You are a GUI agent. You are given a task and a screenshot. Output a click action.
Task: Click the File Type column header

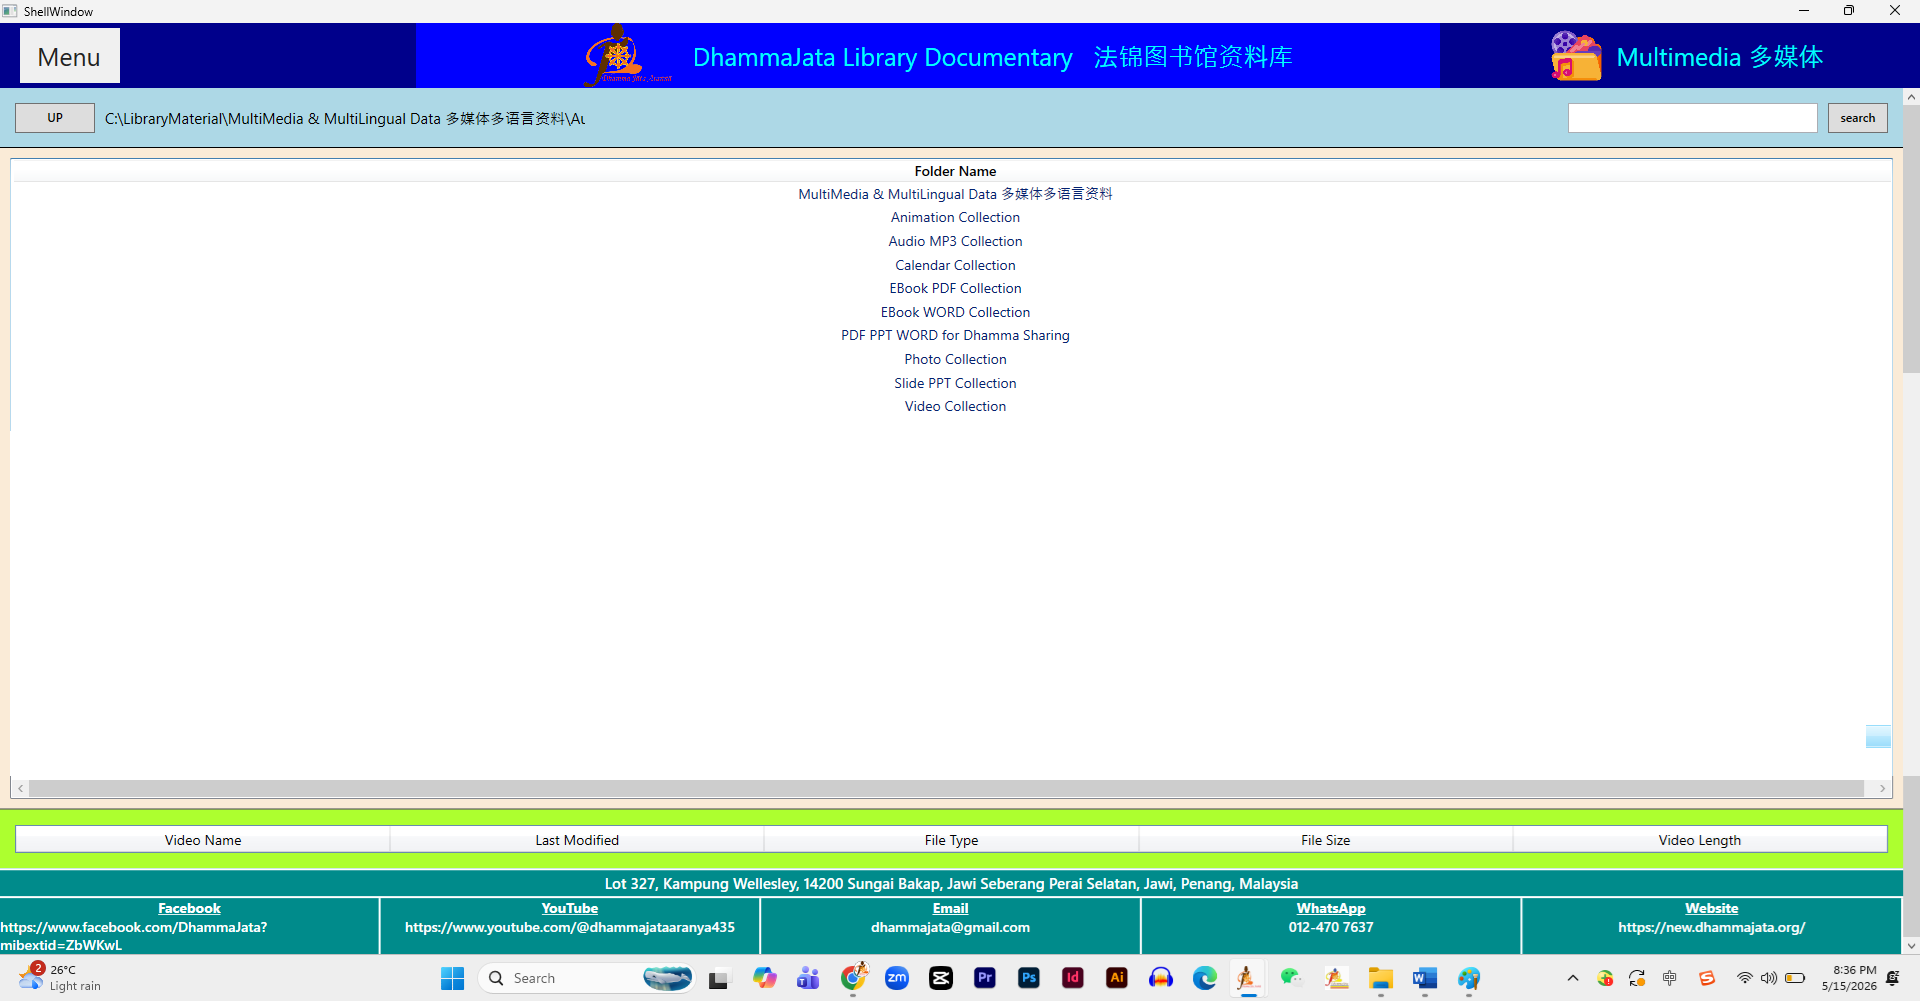coord(951,840)
